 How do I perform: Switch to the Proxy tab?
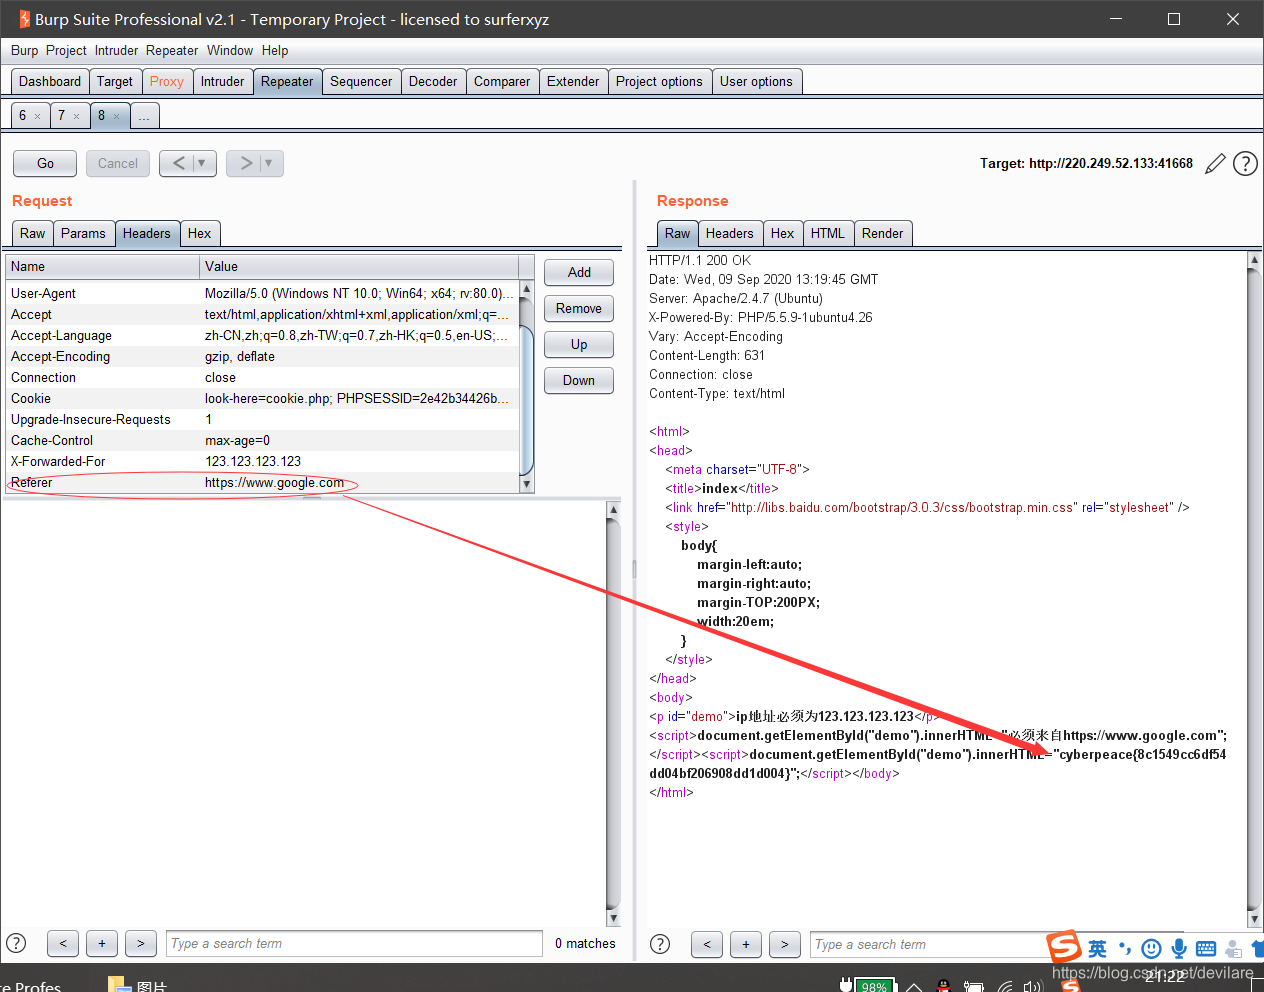click(x=167, y=82)
